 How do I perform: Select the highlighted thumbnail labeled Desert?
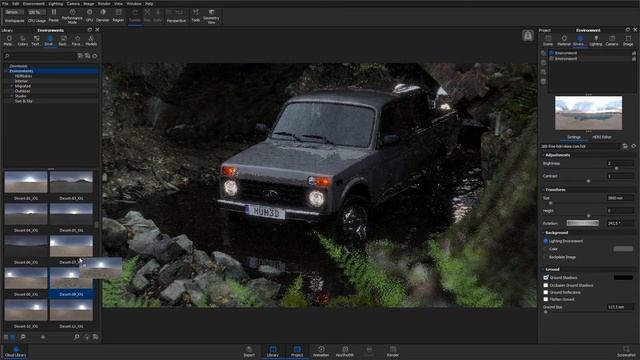coord(71,282)
